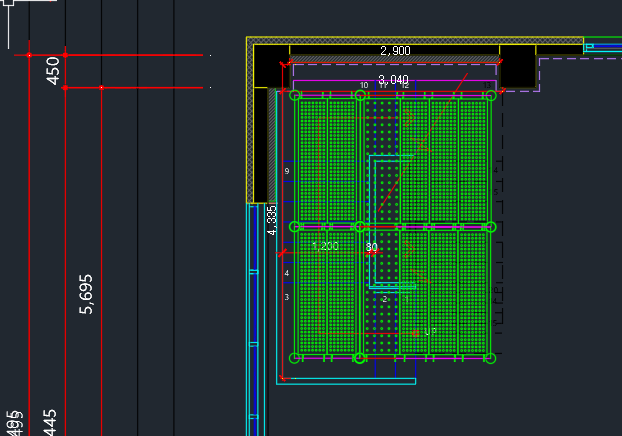622x436 pixels.
Task: Select the 80 dimension value
Action: [x=372, y=247]
